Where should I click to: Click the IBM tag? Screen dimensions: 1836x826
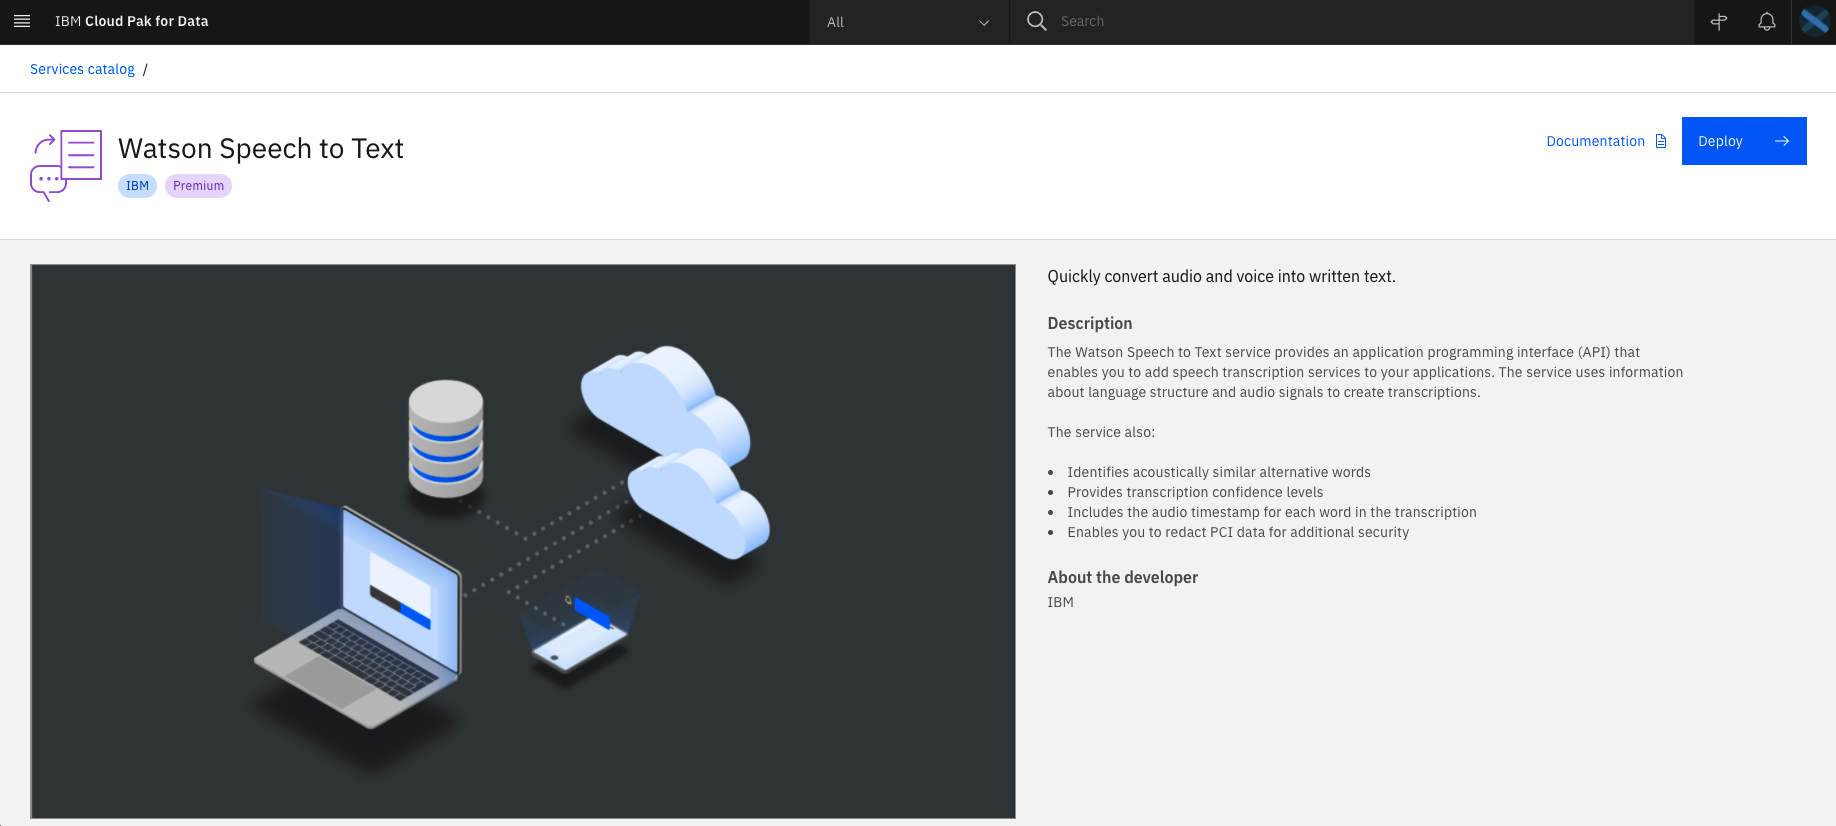[137, 186]
